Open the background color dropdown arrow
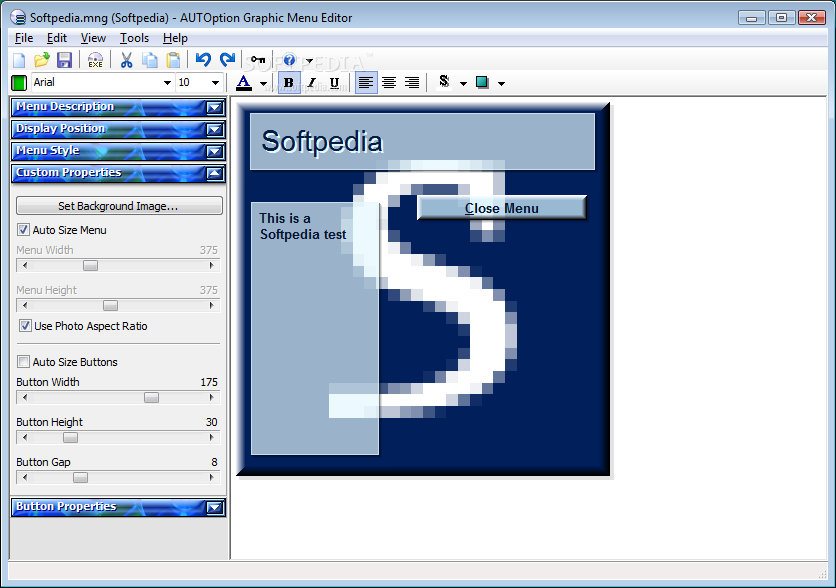Viewport: 836px width, 588px height. click(x=501, y=84)
